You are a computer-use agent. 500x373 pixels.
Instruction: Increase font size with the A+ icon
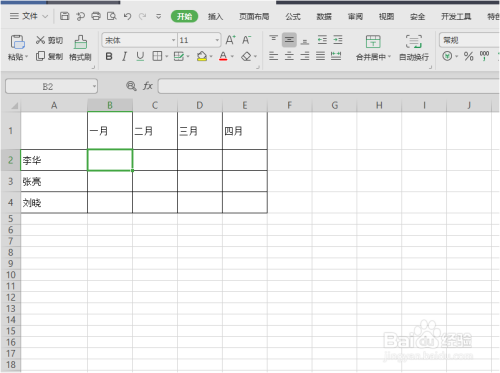(230, 40)
